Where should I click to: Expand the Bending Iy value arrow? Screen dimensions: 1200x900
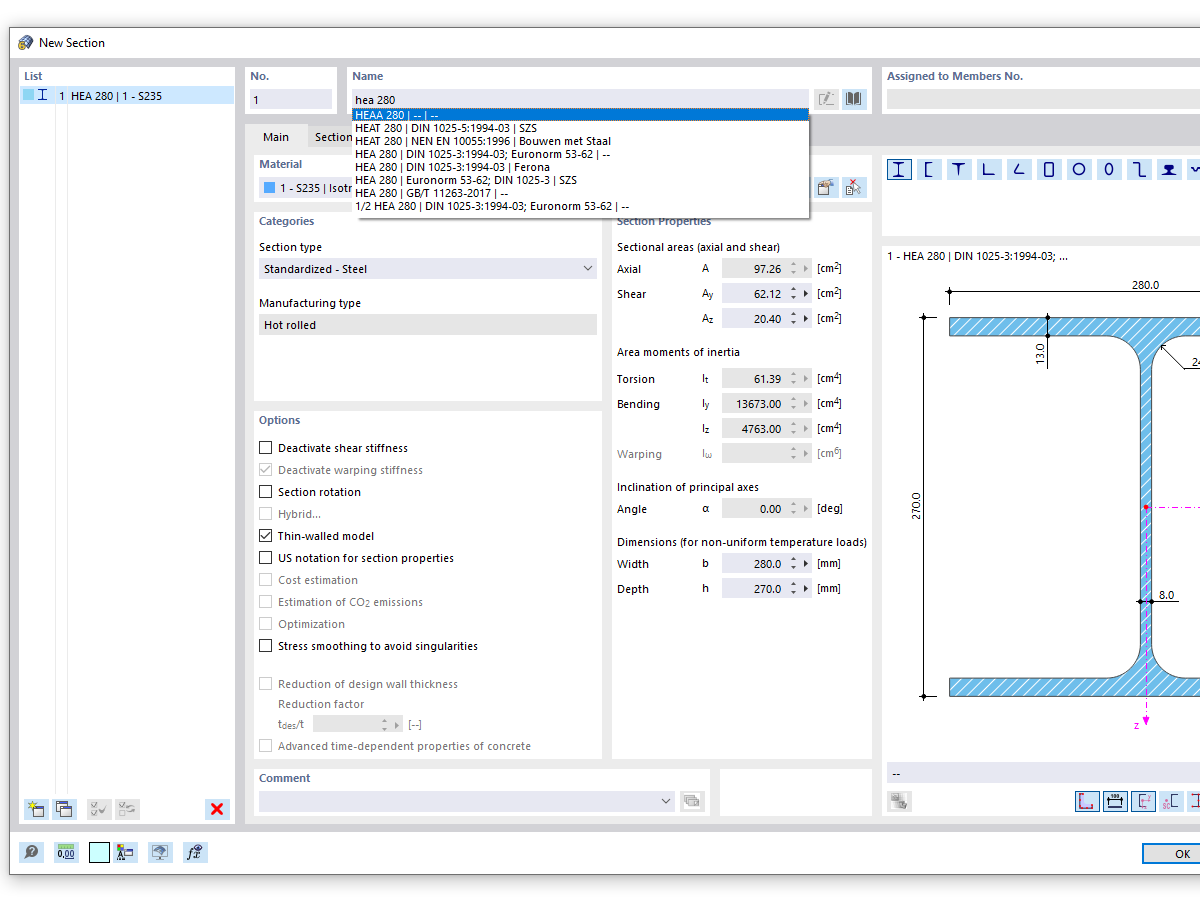coord(807,404)
